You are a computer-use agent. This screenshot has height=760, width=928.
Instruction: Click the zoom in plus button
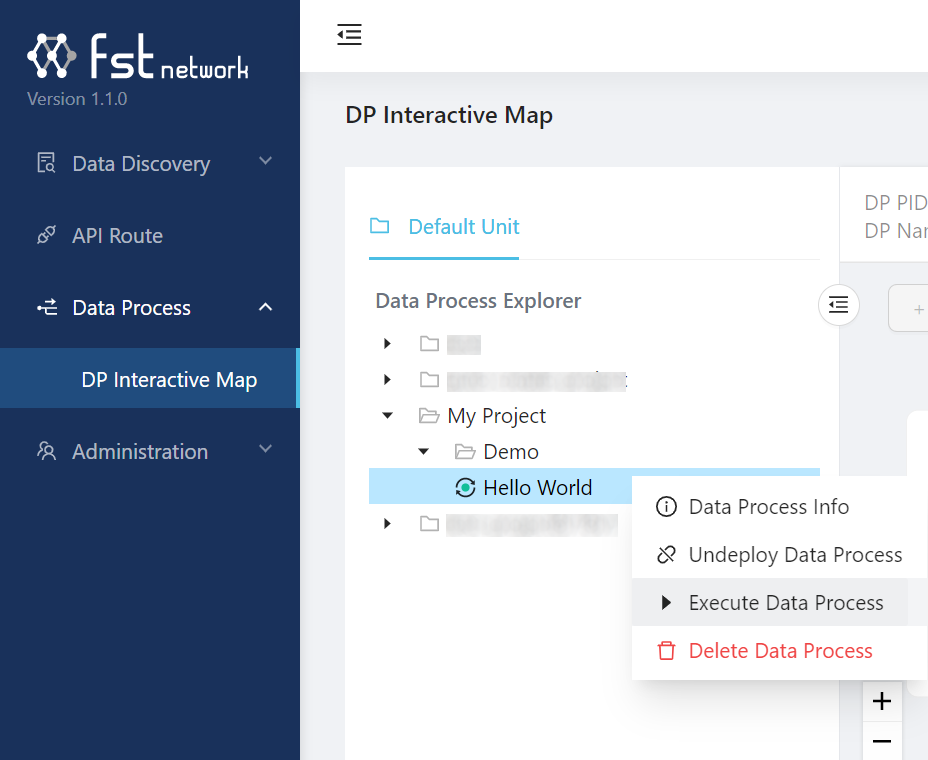coord(882,702)
